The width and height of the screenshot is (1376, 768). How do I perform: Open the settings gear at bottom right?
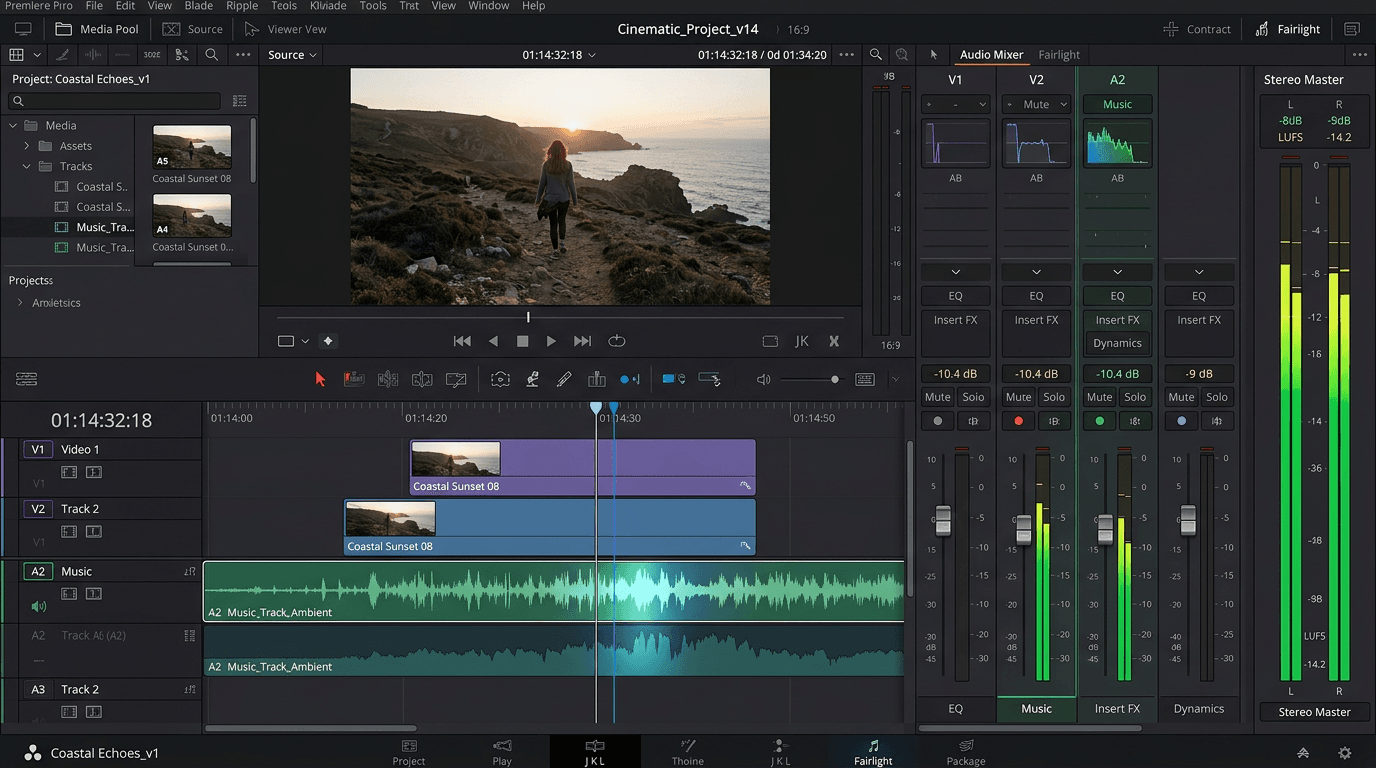pyautogui.click(x=1345, y=753)
